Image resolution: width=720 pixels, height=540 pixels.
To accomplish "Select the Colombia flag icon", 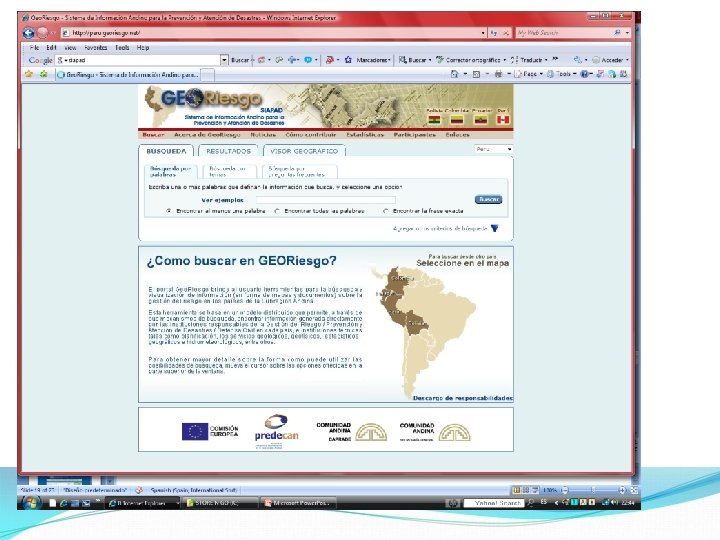I will 457,120.
